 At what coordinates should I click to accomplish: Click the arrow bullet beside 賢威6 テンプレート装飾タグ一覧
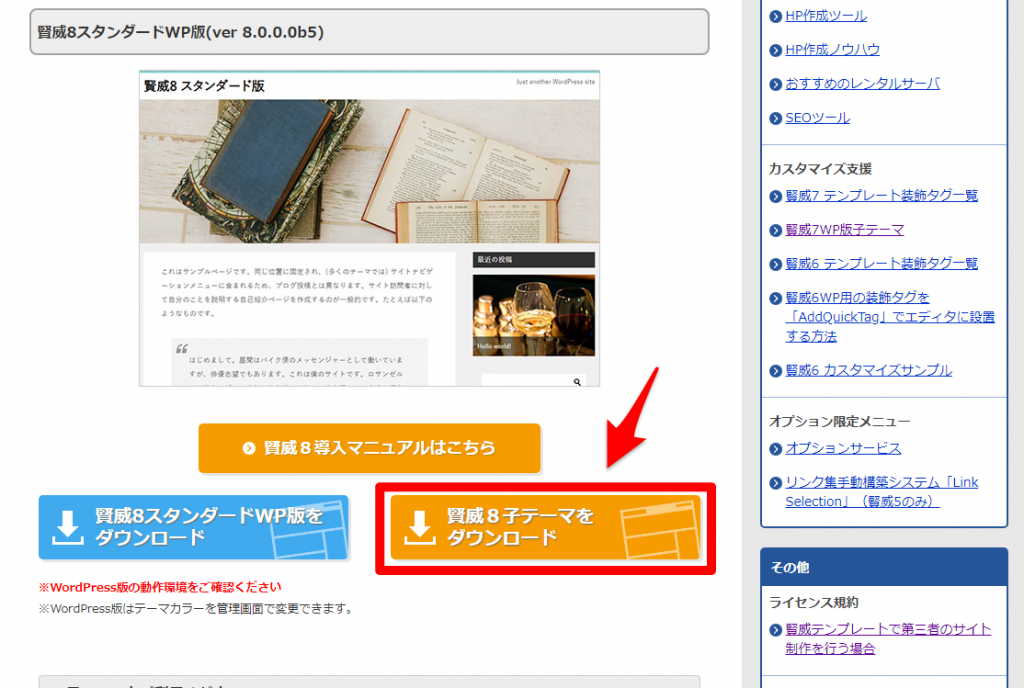(x=776, y=264)
